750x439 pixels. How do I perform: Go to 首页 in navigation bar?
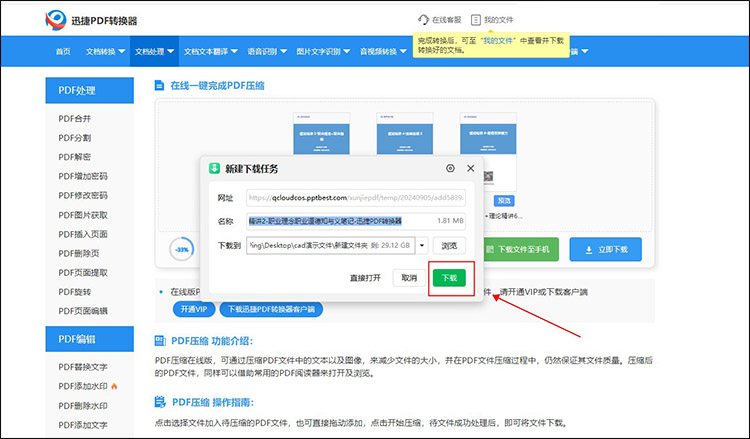pyautogui.click(x=63, y=51)
